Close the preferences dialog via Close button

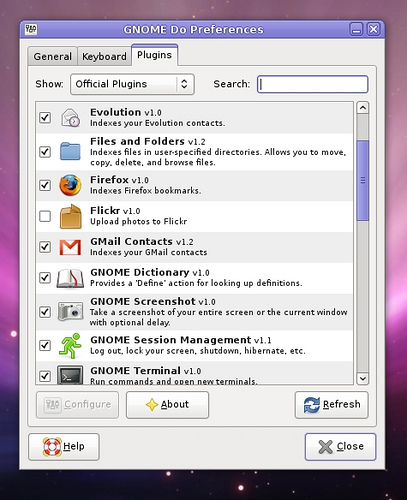340,447
